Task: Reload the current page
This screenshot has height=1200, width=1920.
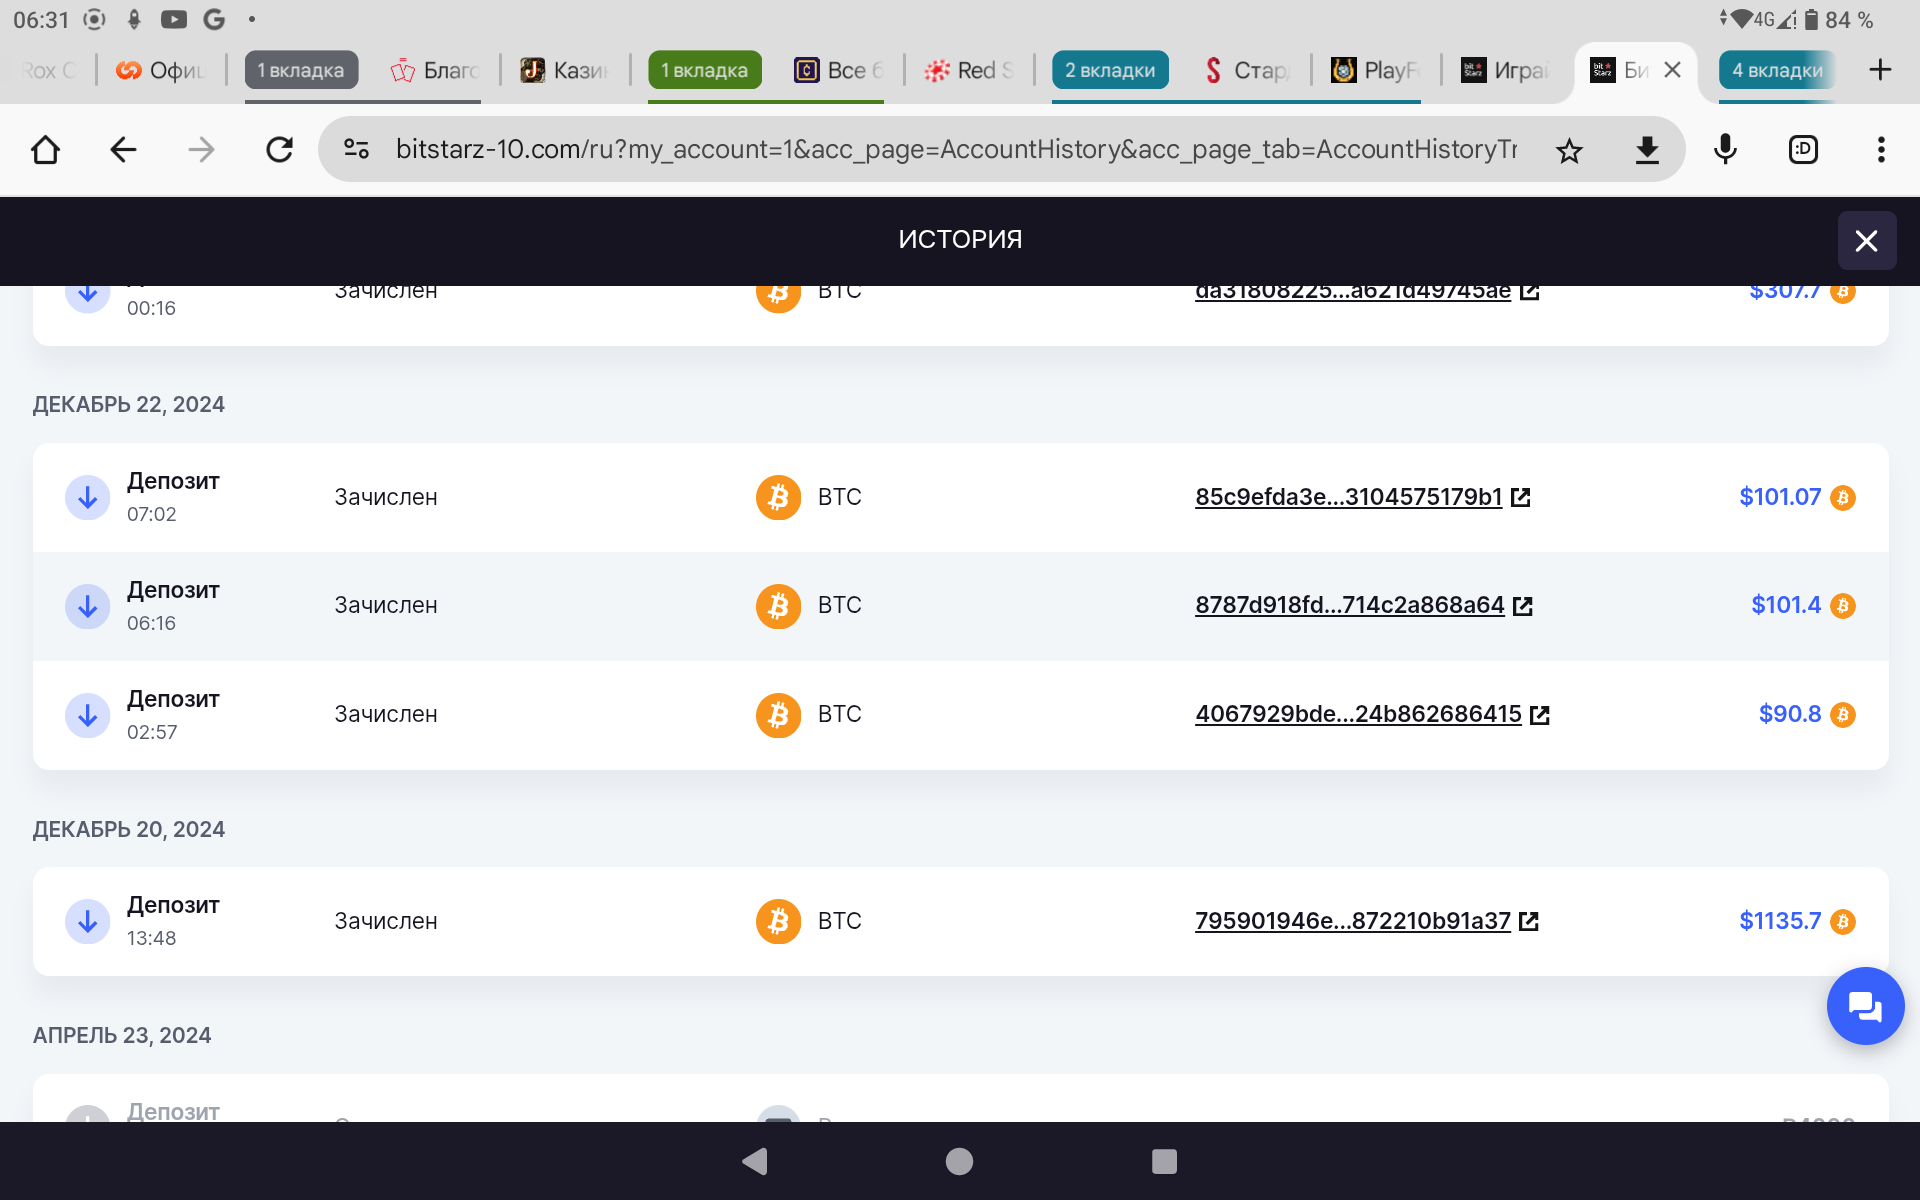Action: [x=279, y=150]
